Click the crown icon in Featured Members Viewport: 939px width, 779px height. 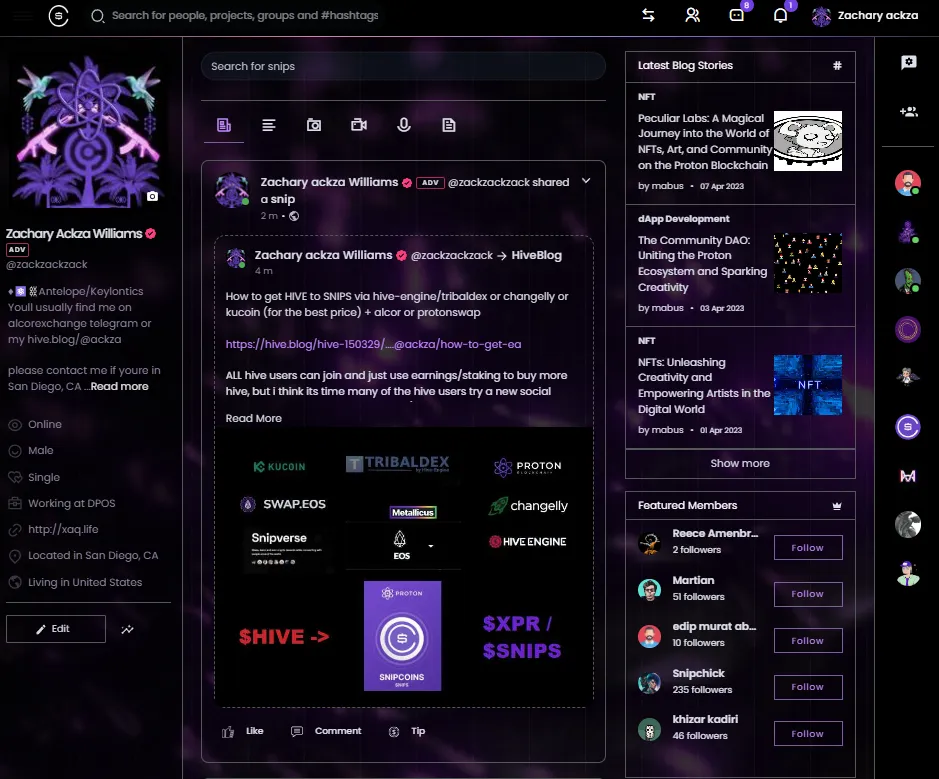(x=837, y=506)
